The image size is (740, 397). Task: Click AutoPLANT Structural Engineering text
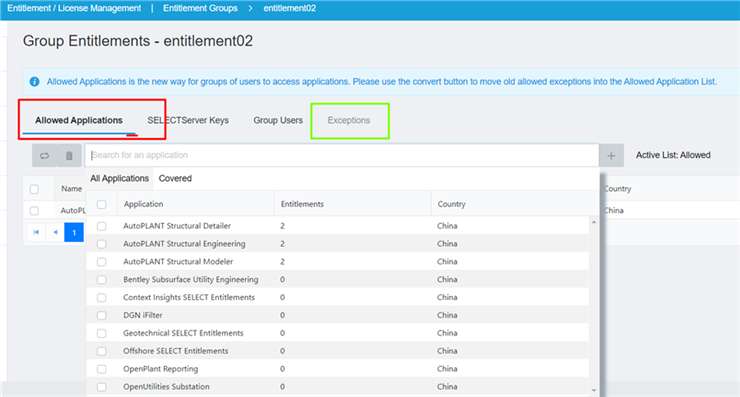tap(184, 244)
